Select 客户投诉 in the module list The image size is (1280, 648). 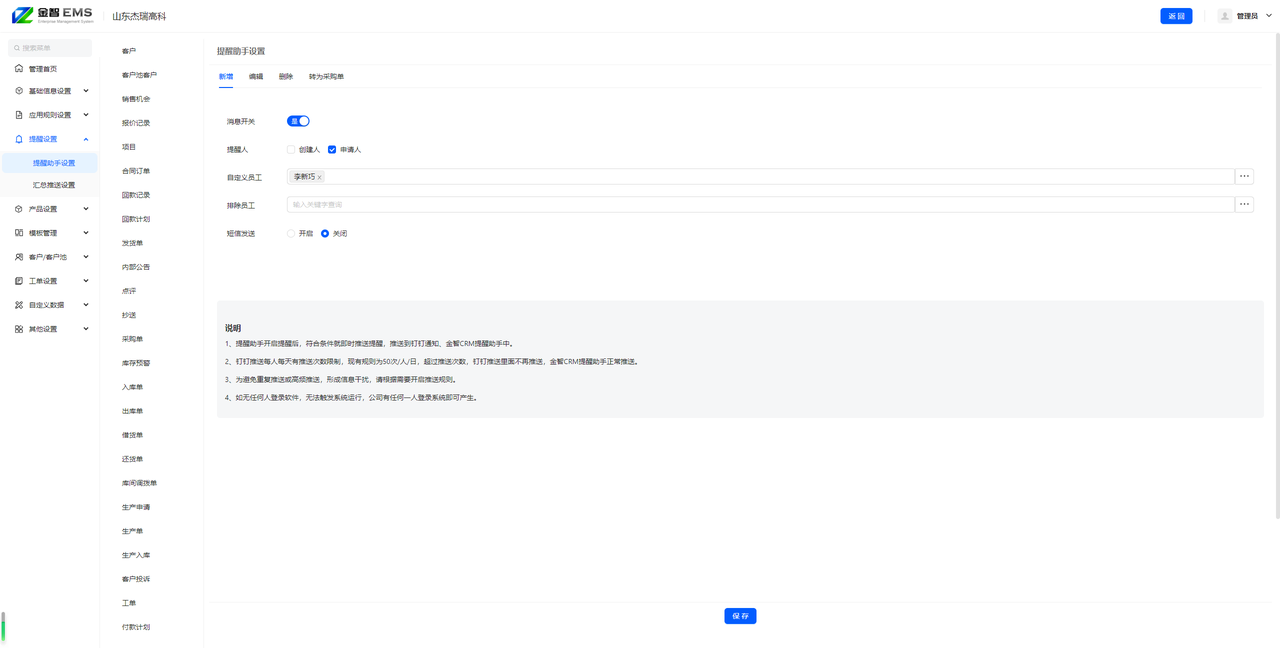tap(136, 579)
